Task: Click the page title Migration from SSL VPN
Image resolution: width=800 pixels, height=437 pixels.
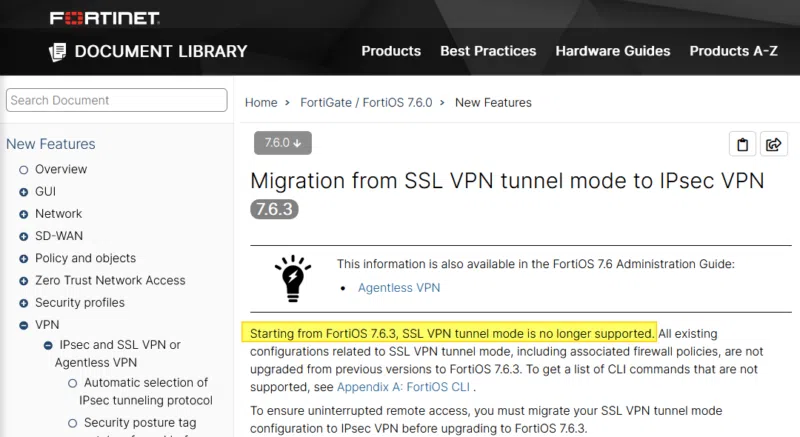Action: (507, 181)
